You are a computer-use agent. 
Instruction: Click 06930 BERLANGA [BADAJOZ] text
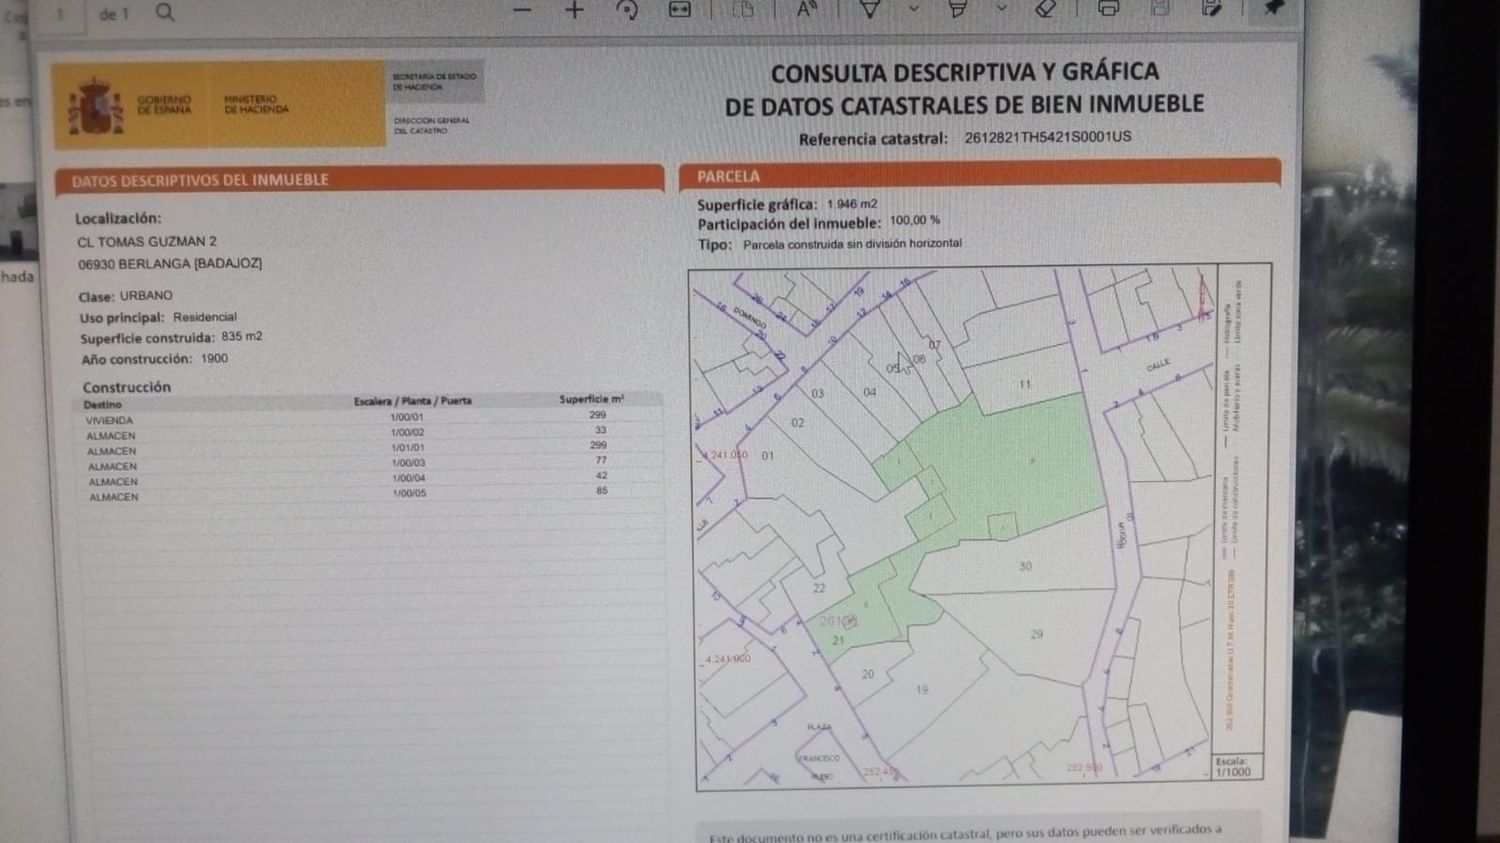click(170, 264)
